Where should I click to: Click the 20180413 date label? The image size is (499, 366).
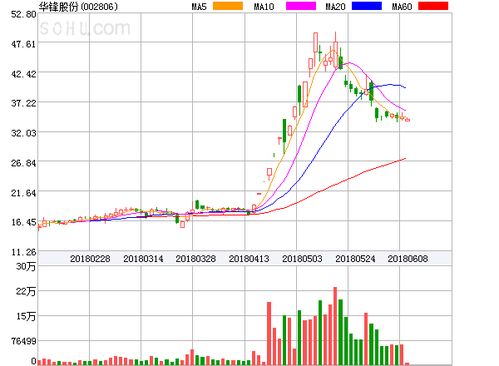tap(249, 259)
